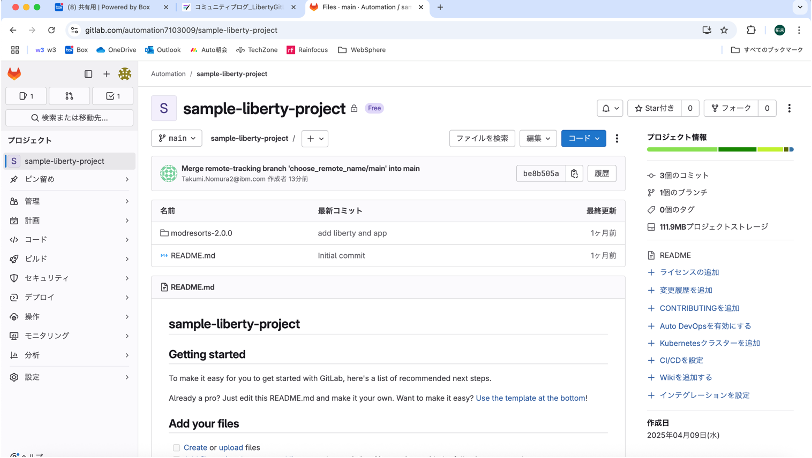
Task: Expand the 管理 sidebar section
Action: tap(70, 201)
